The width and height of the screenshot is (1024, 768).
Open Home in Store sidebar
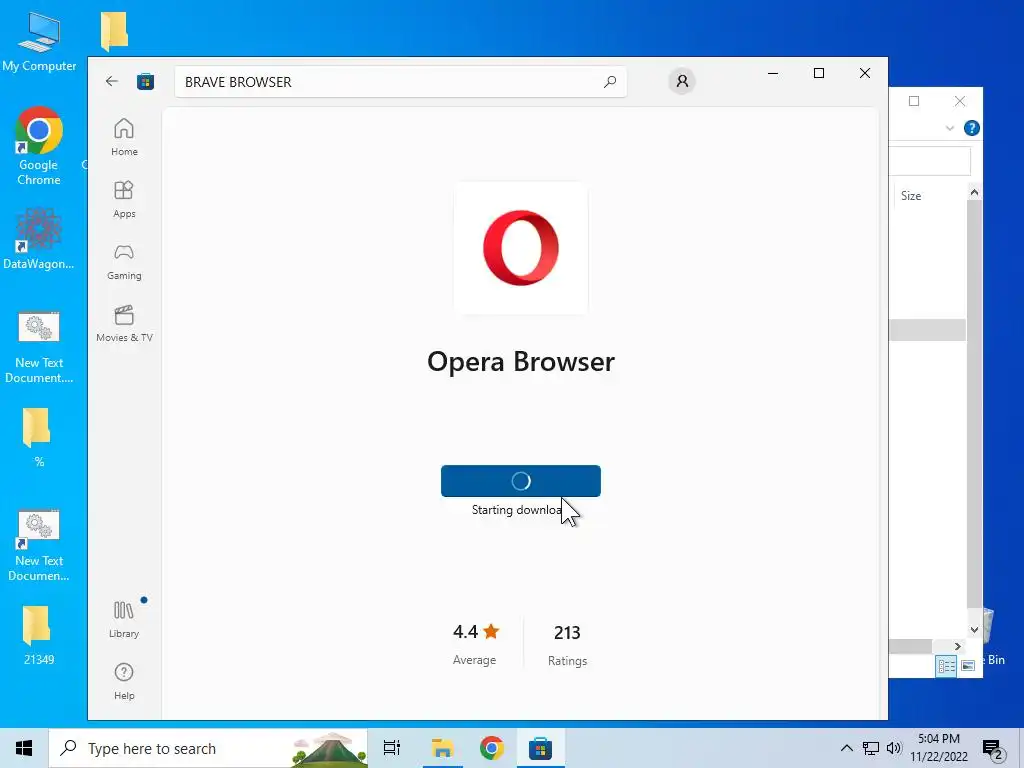pyautogui.click(x=124, y=137)
